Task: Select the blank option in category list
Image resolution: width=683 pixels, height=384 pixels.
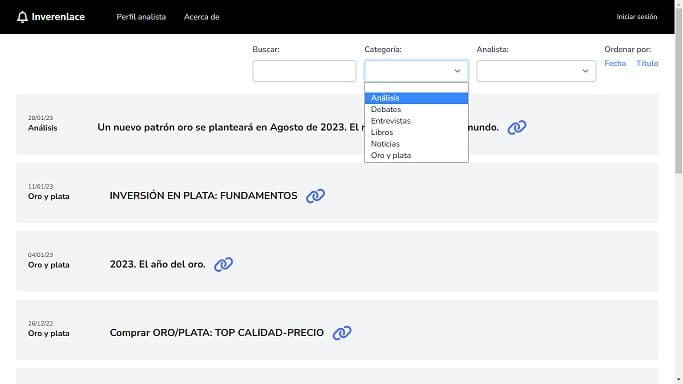Action: click(x=416, y=88)
